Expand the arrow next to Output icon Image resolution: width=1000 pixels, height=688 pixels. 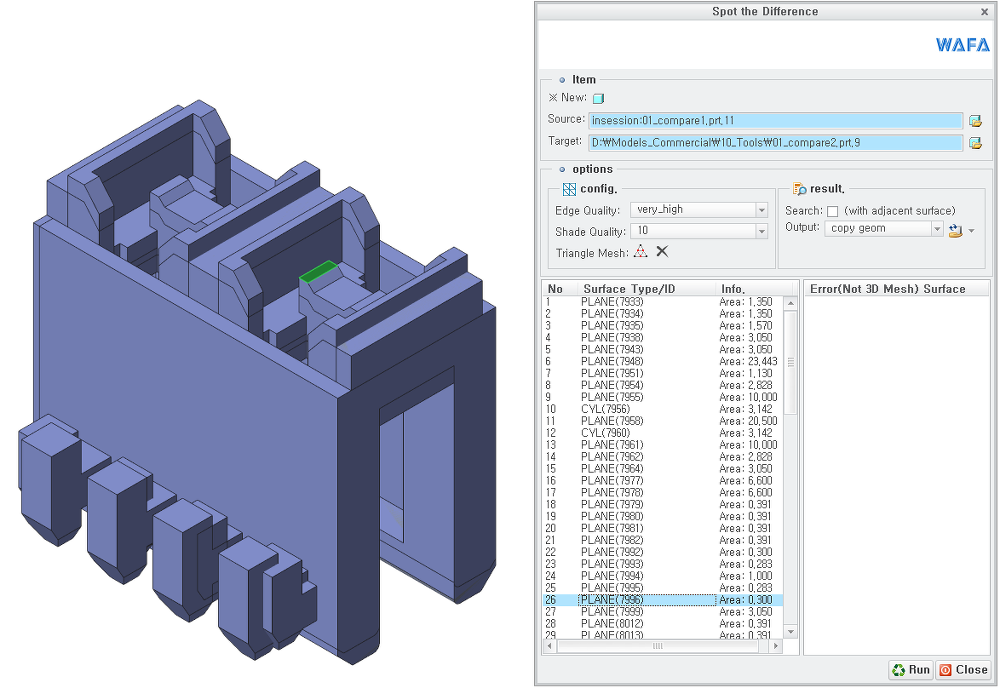click(971, 231)
